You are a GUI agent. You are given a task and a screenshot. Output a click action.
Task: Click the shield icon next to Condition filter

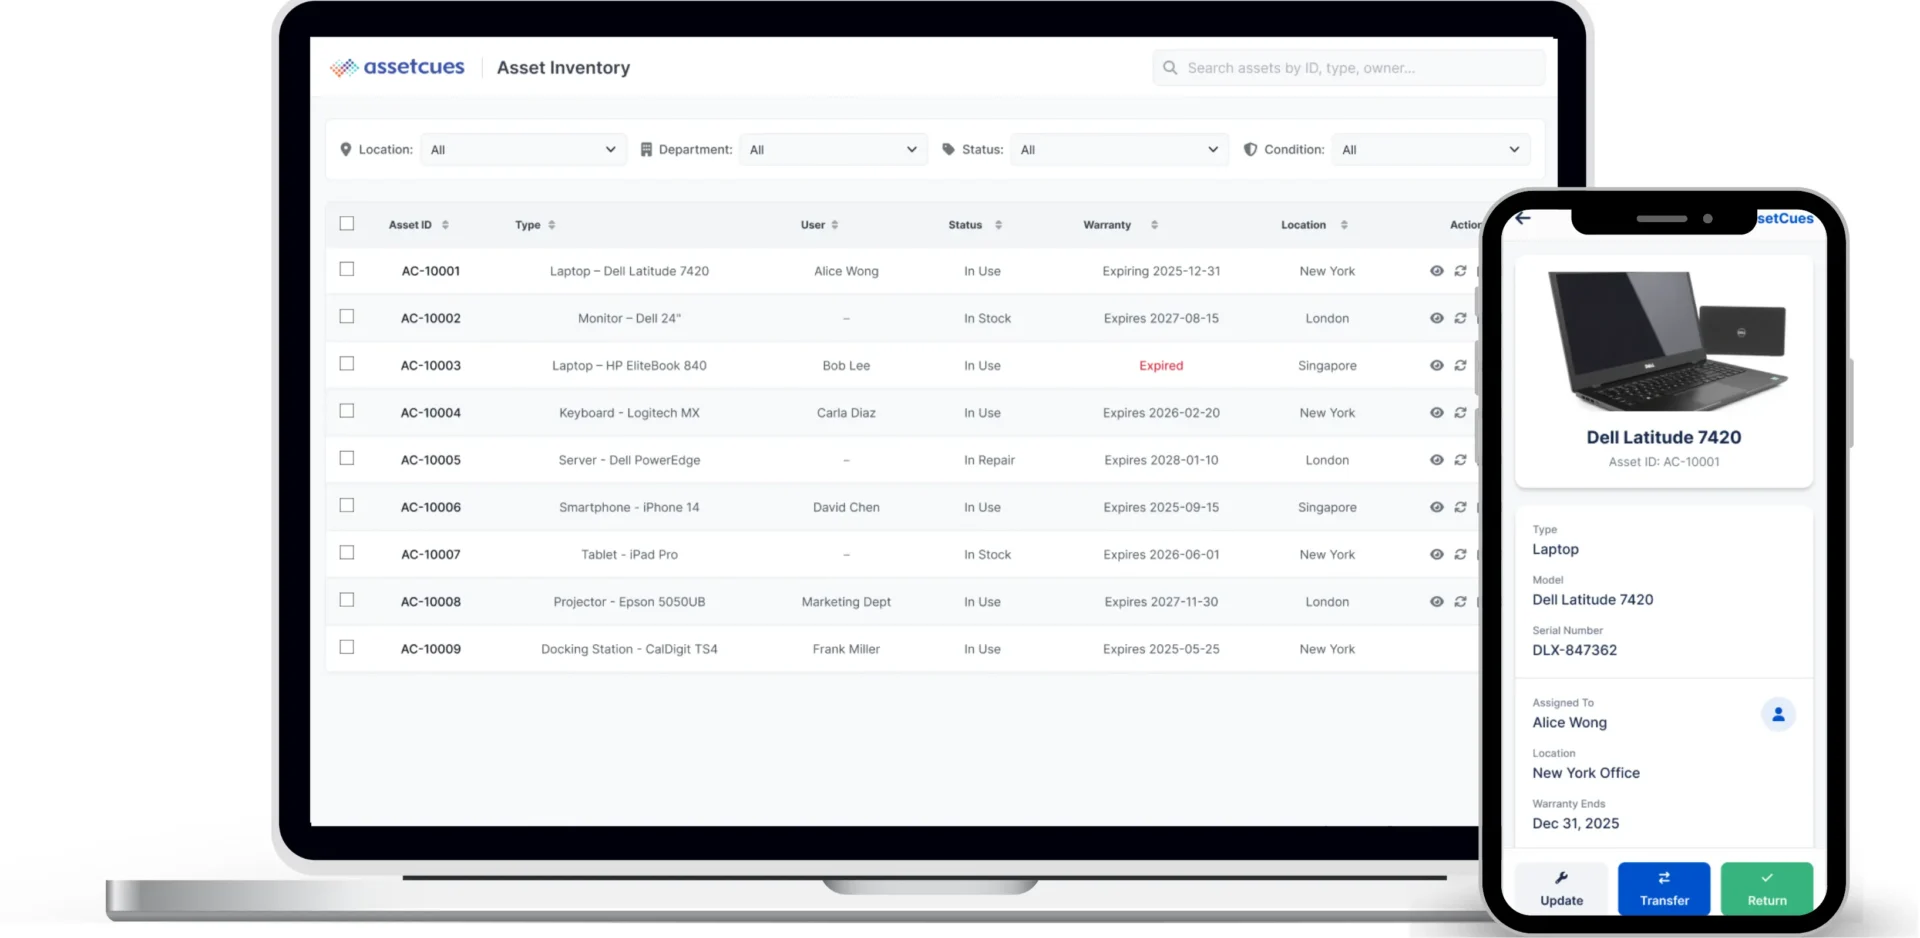click(1251, 149)
